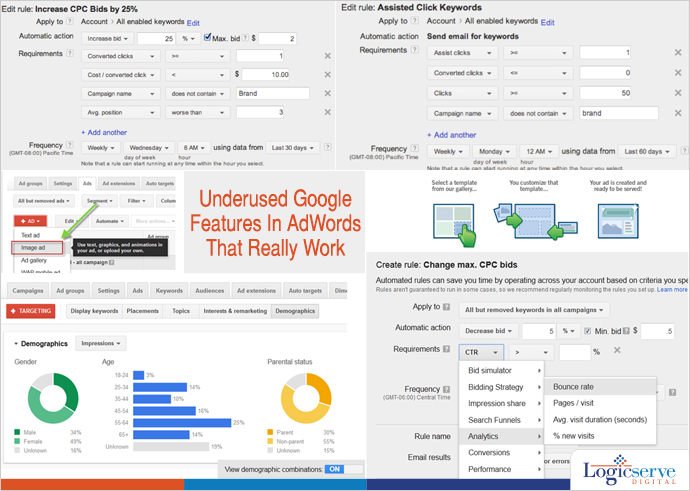The image size is (690, 491).
Task: Select Bounce rate from Analytics submenu
Action: click(573, 387)
